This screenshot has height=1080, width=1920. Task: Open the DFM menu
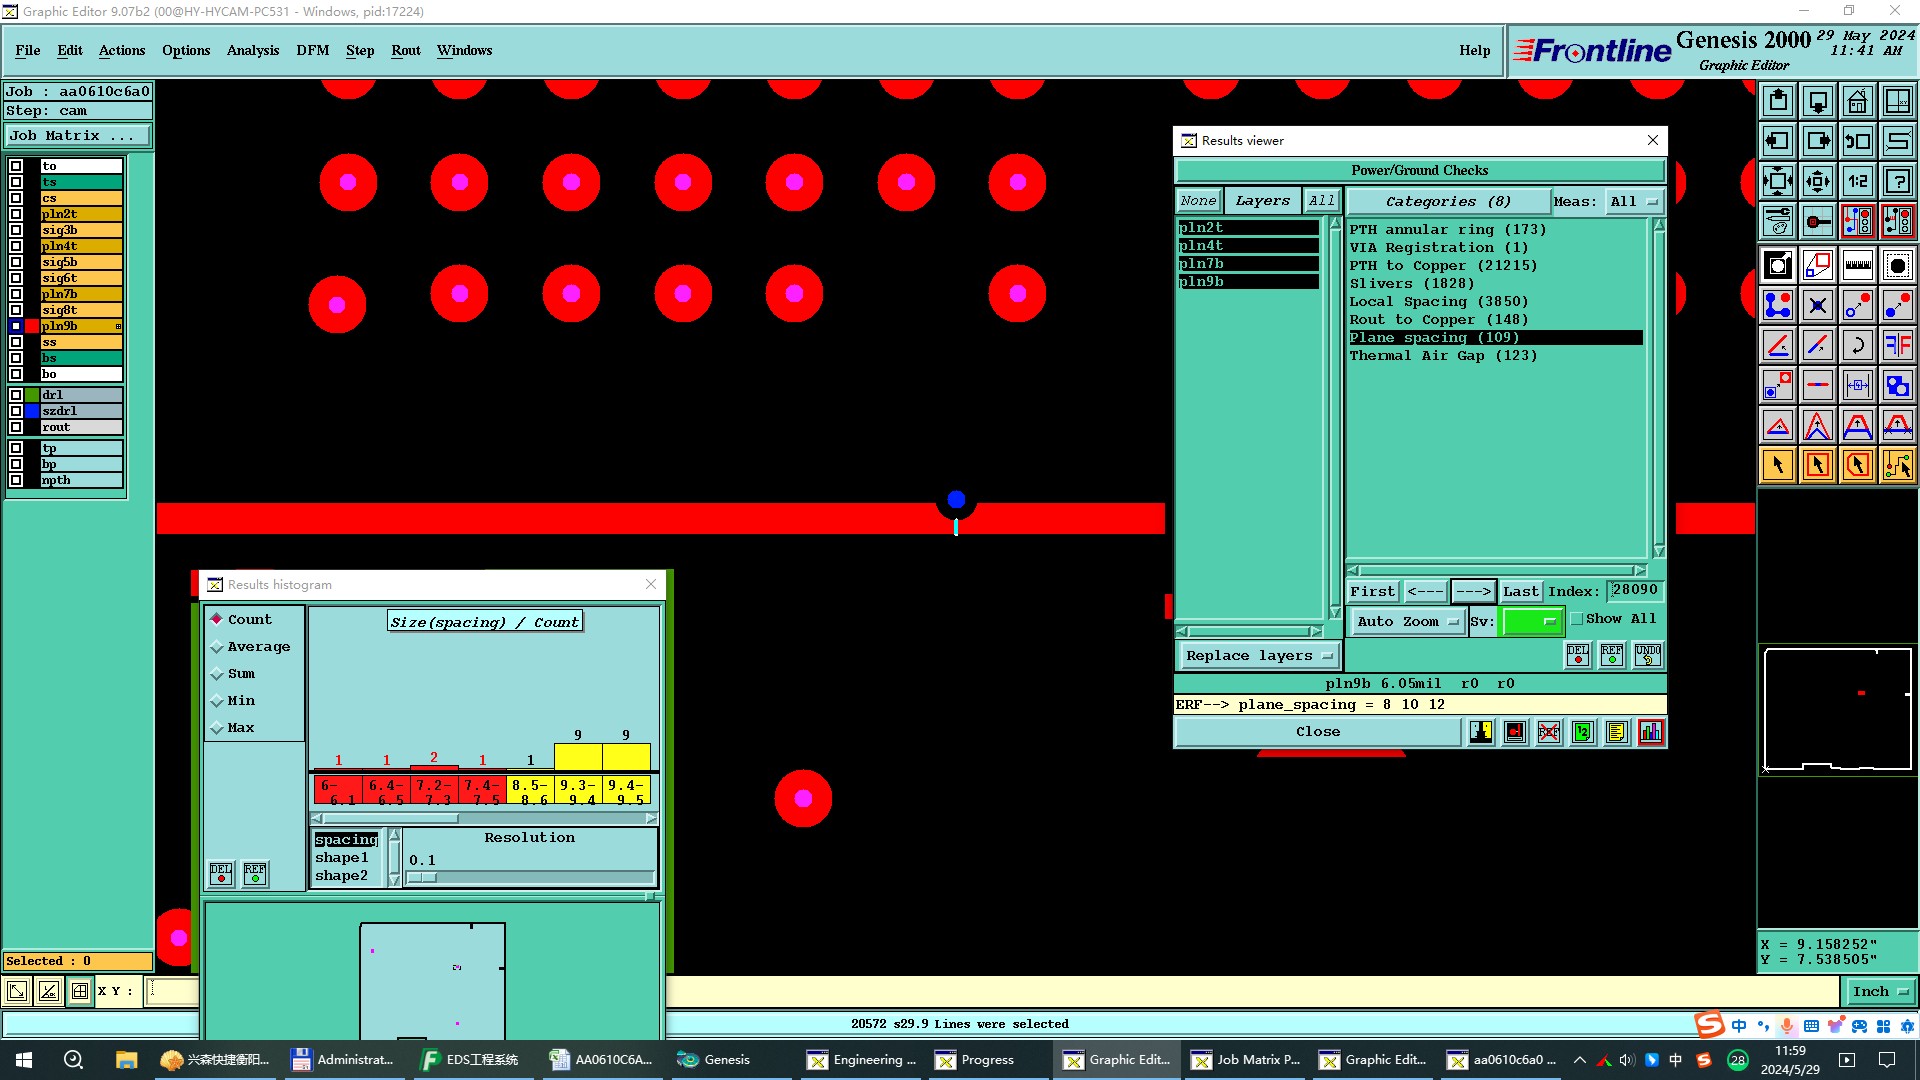click(312, 50)
